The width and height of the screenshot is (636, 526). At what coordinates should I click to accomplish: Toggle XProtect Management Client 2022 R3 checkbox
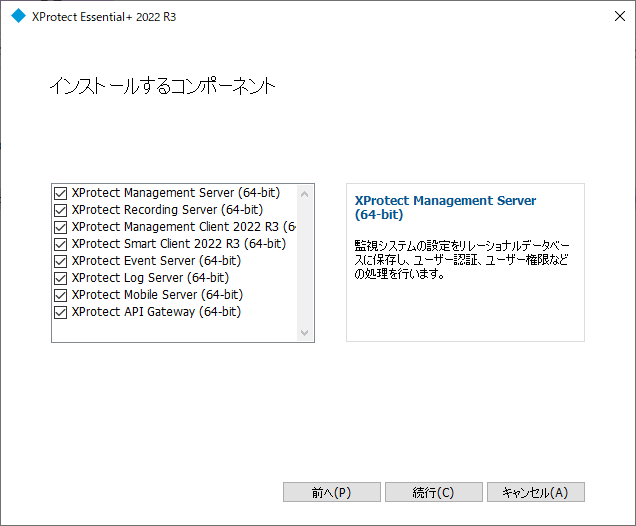[x=60, y=228]
